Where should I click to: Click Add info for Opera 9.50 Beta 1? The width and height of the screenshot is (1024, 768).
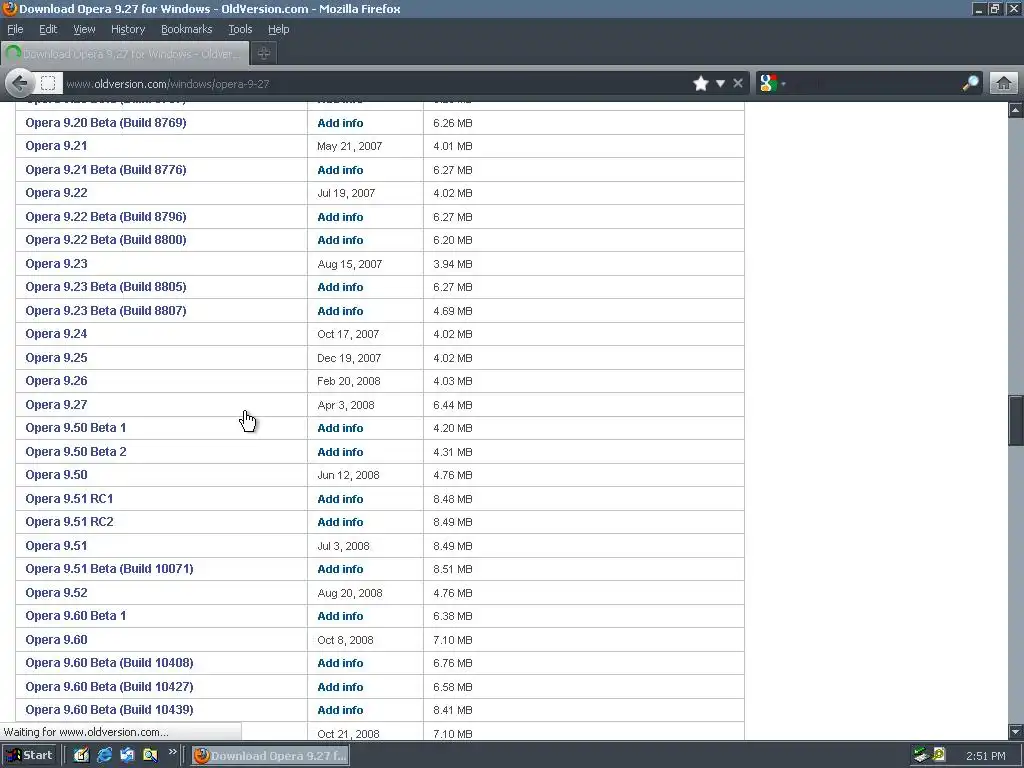click(340, 428)
